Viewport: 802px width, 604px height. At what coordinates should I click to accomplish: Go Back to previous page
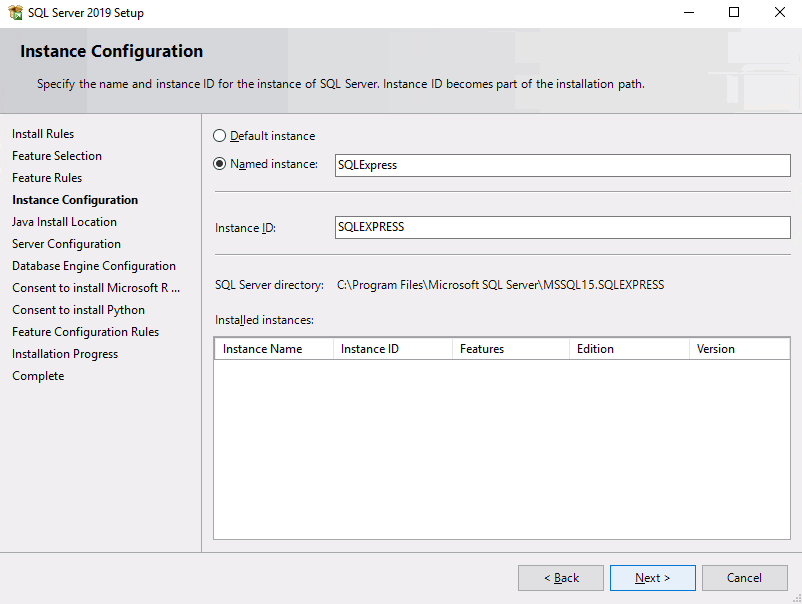tap(561, 578)
